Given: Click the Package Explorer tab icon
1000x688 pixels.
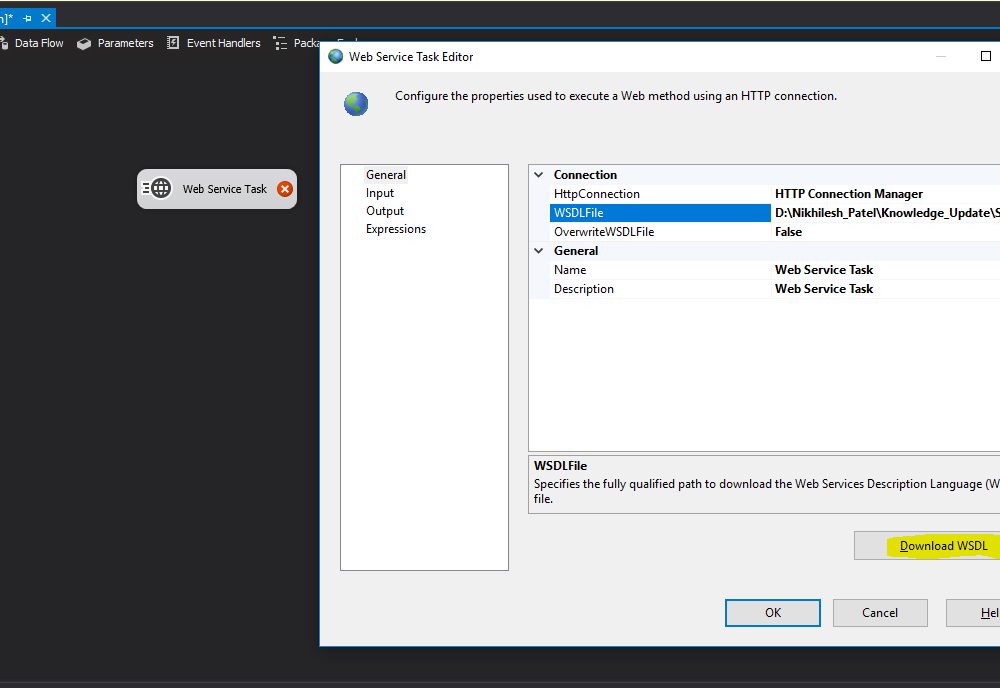Looking at the screenshot, I should coord(280,43).
